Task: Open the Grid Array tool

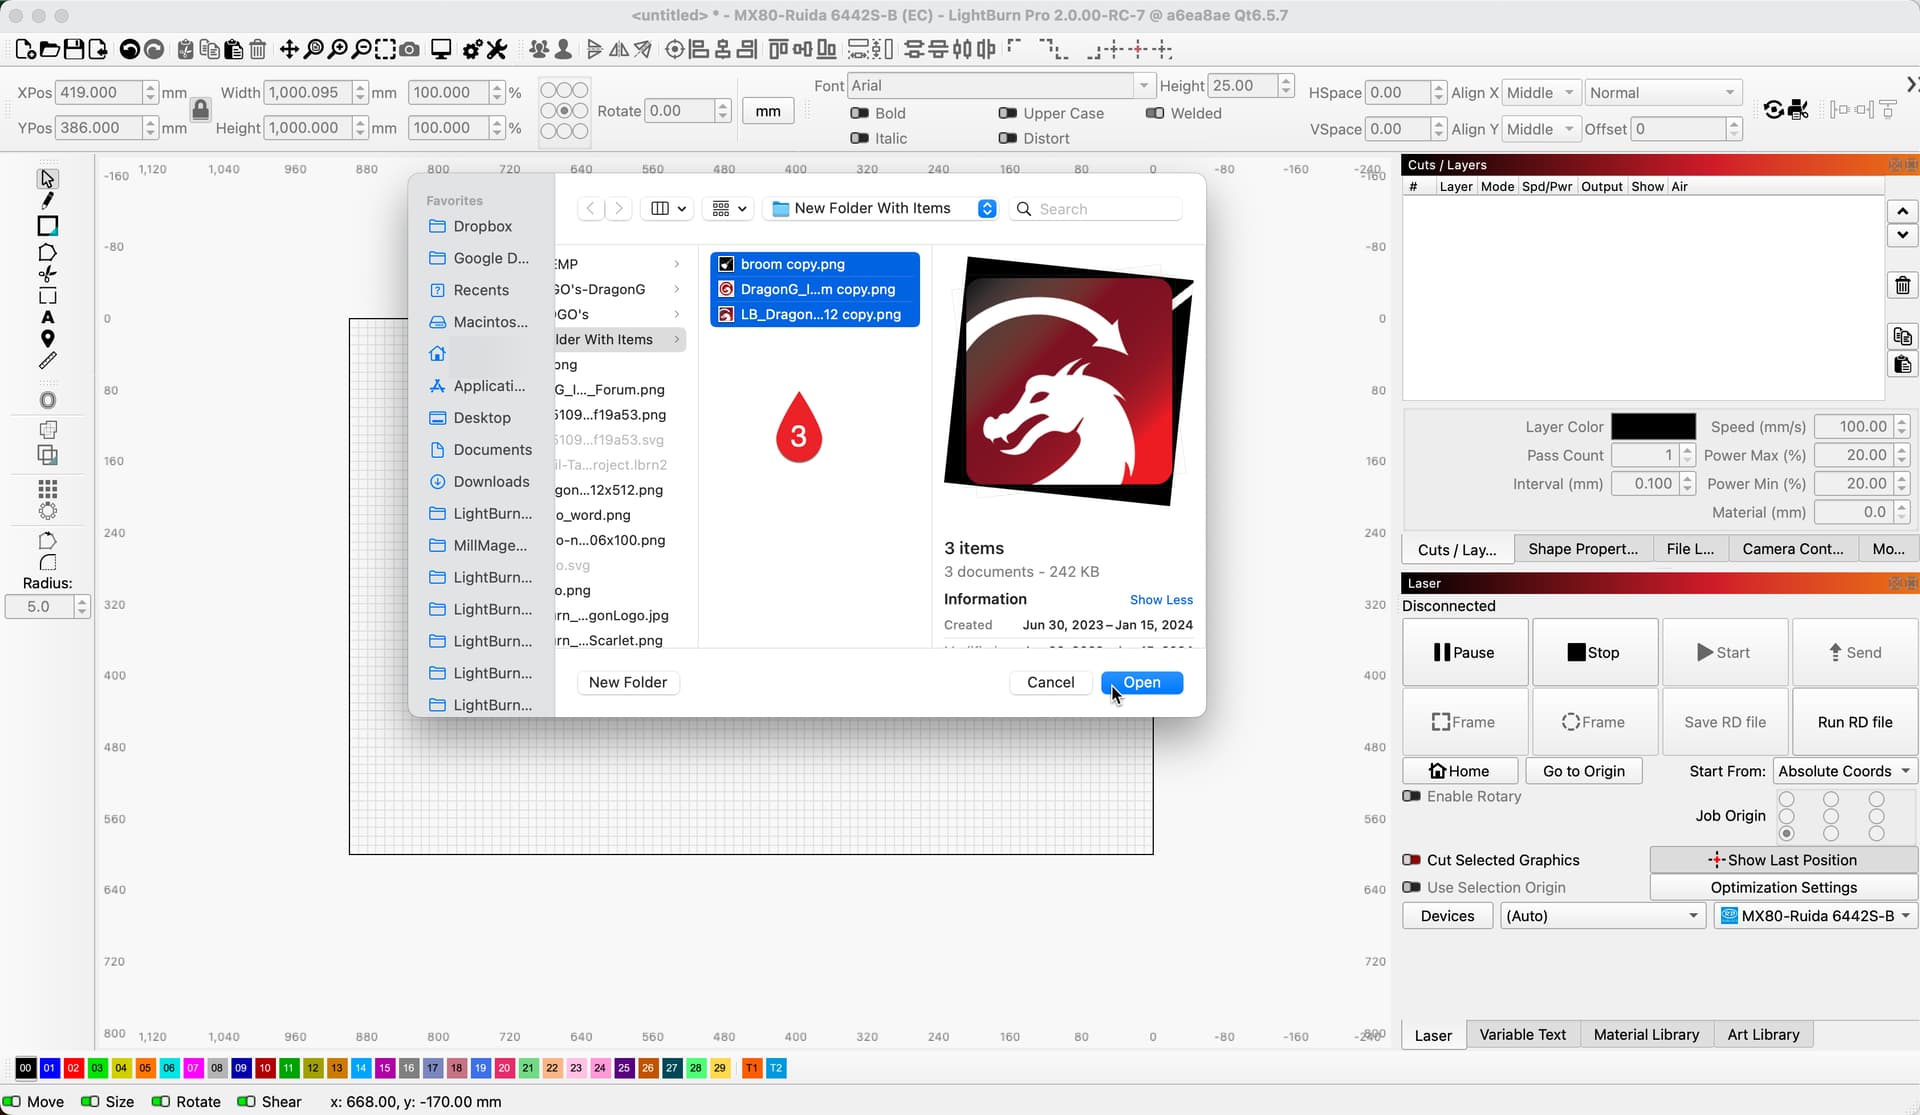Action: 47,489
